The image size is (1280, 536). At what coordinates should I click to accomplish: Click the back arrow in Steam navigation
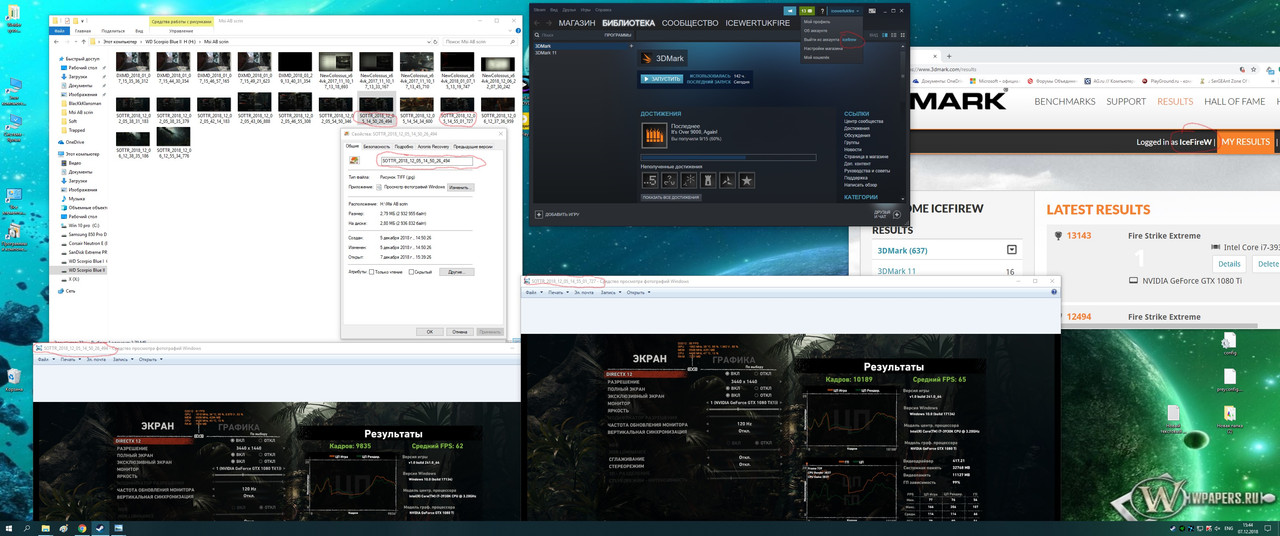click(537, 23)
